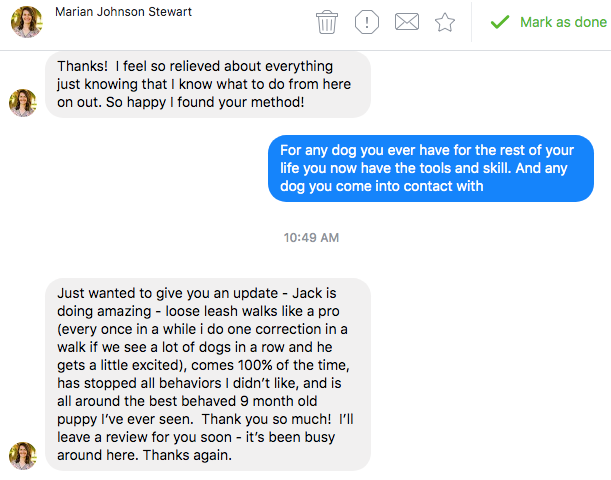This screenshot has width=611, height=480.
Task: Select the 'So happy I found your method' bubble
Action: point(208,85)
